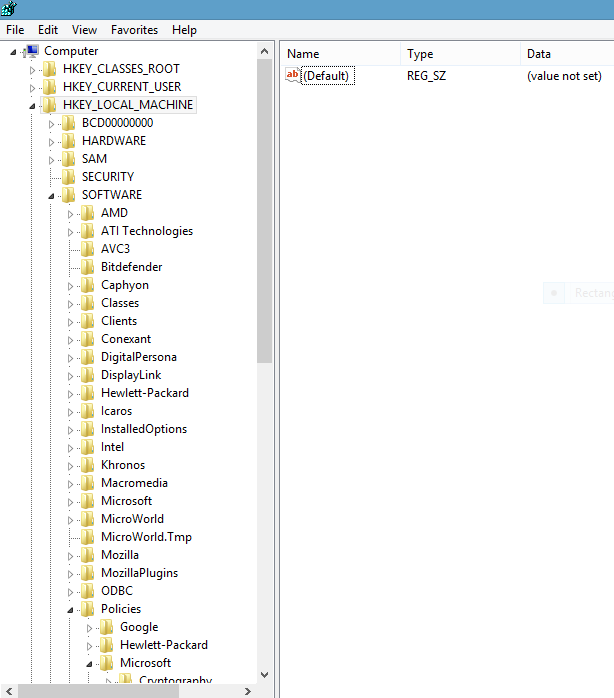Collapse the Microsoft key under Policies
The image size is (614, 698).
point(89,664)
